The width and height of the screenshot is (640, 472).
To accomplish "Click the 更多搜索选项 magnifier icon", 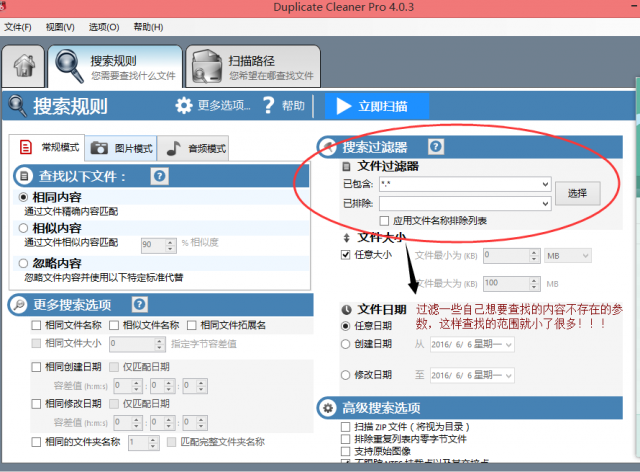I will [18, 305].
